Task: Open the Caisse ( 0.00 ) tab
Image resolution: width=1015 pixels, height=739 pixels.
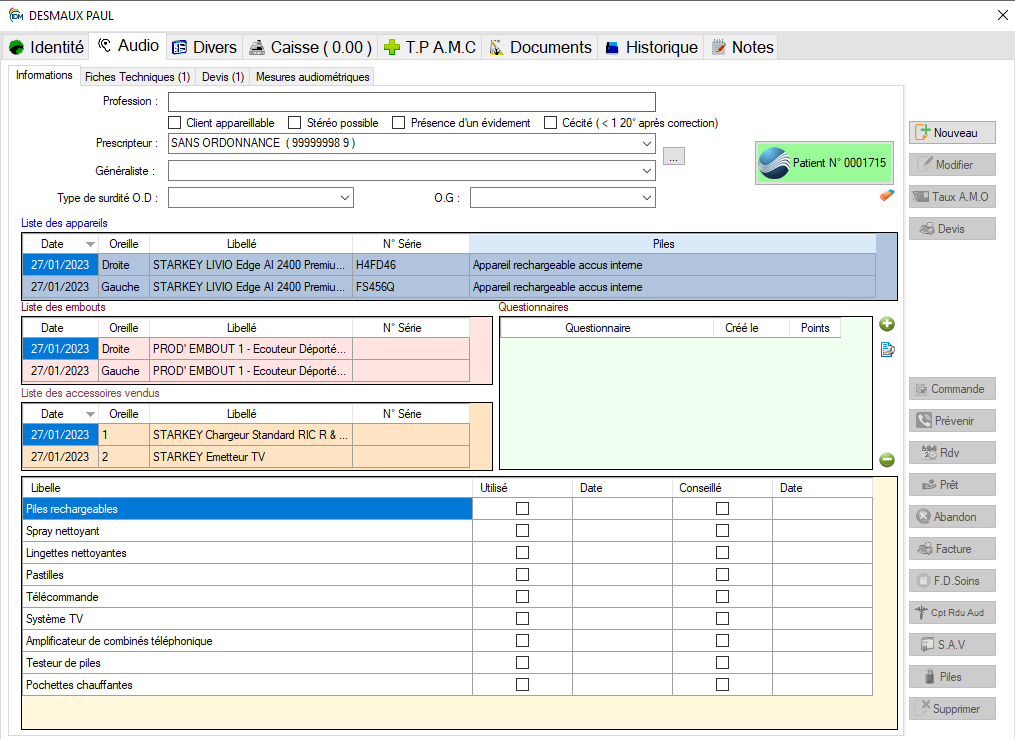Action: click(x=311, y=47)
